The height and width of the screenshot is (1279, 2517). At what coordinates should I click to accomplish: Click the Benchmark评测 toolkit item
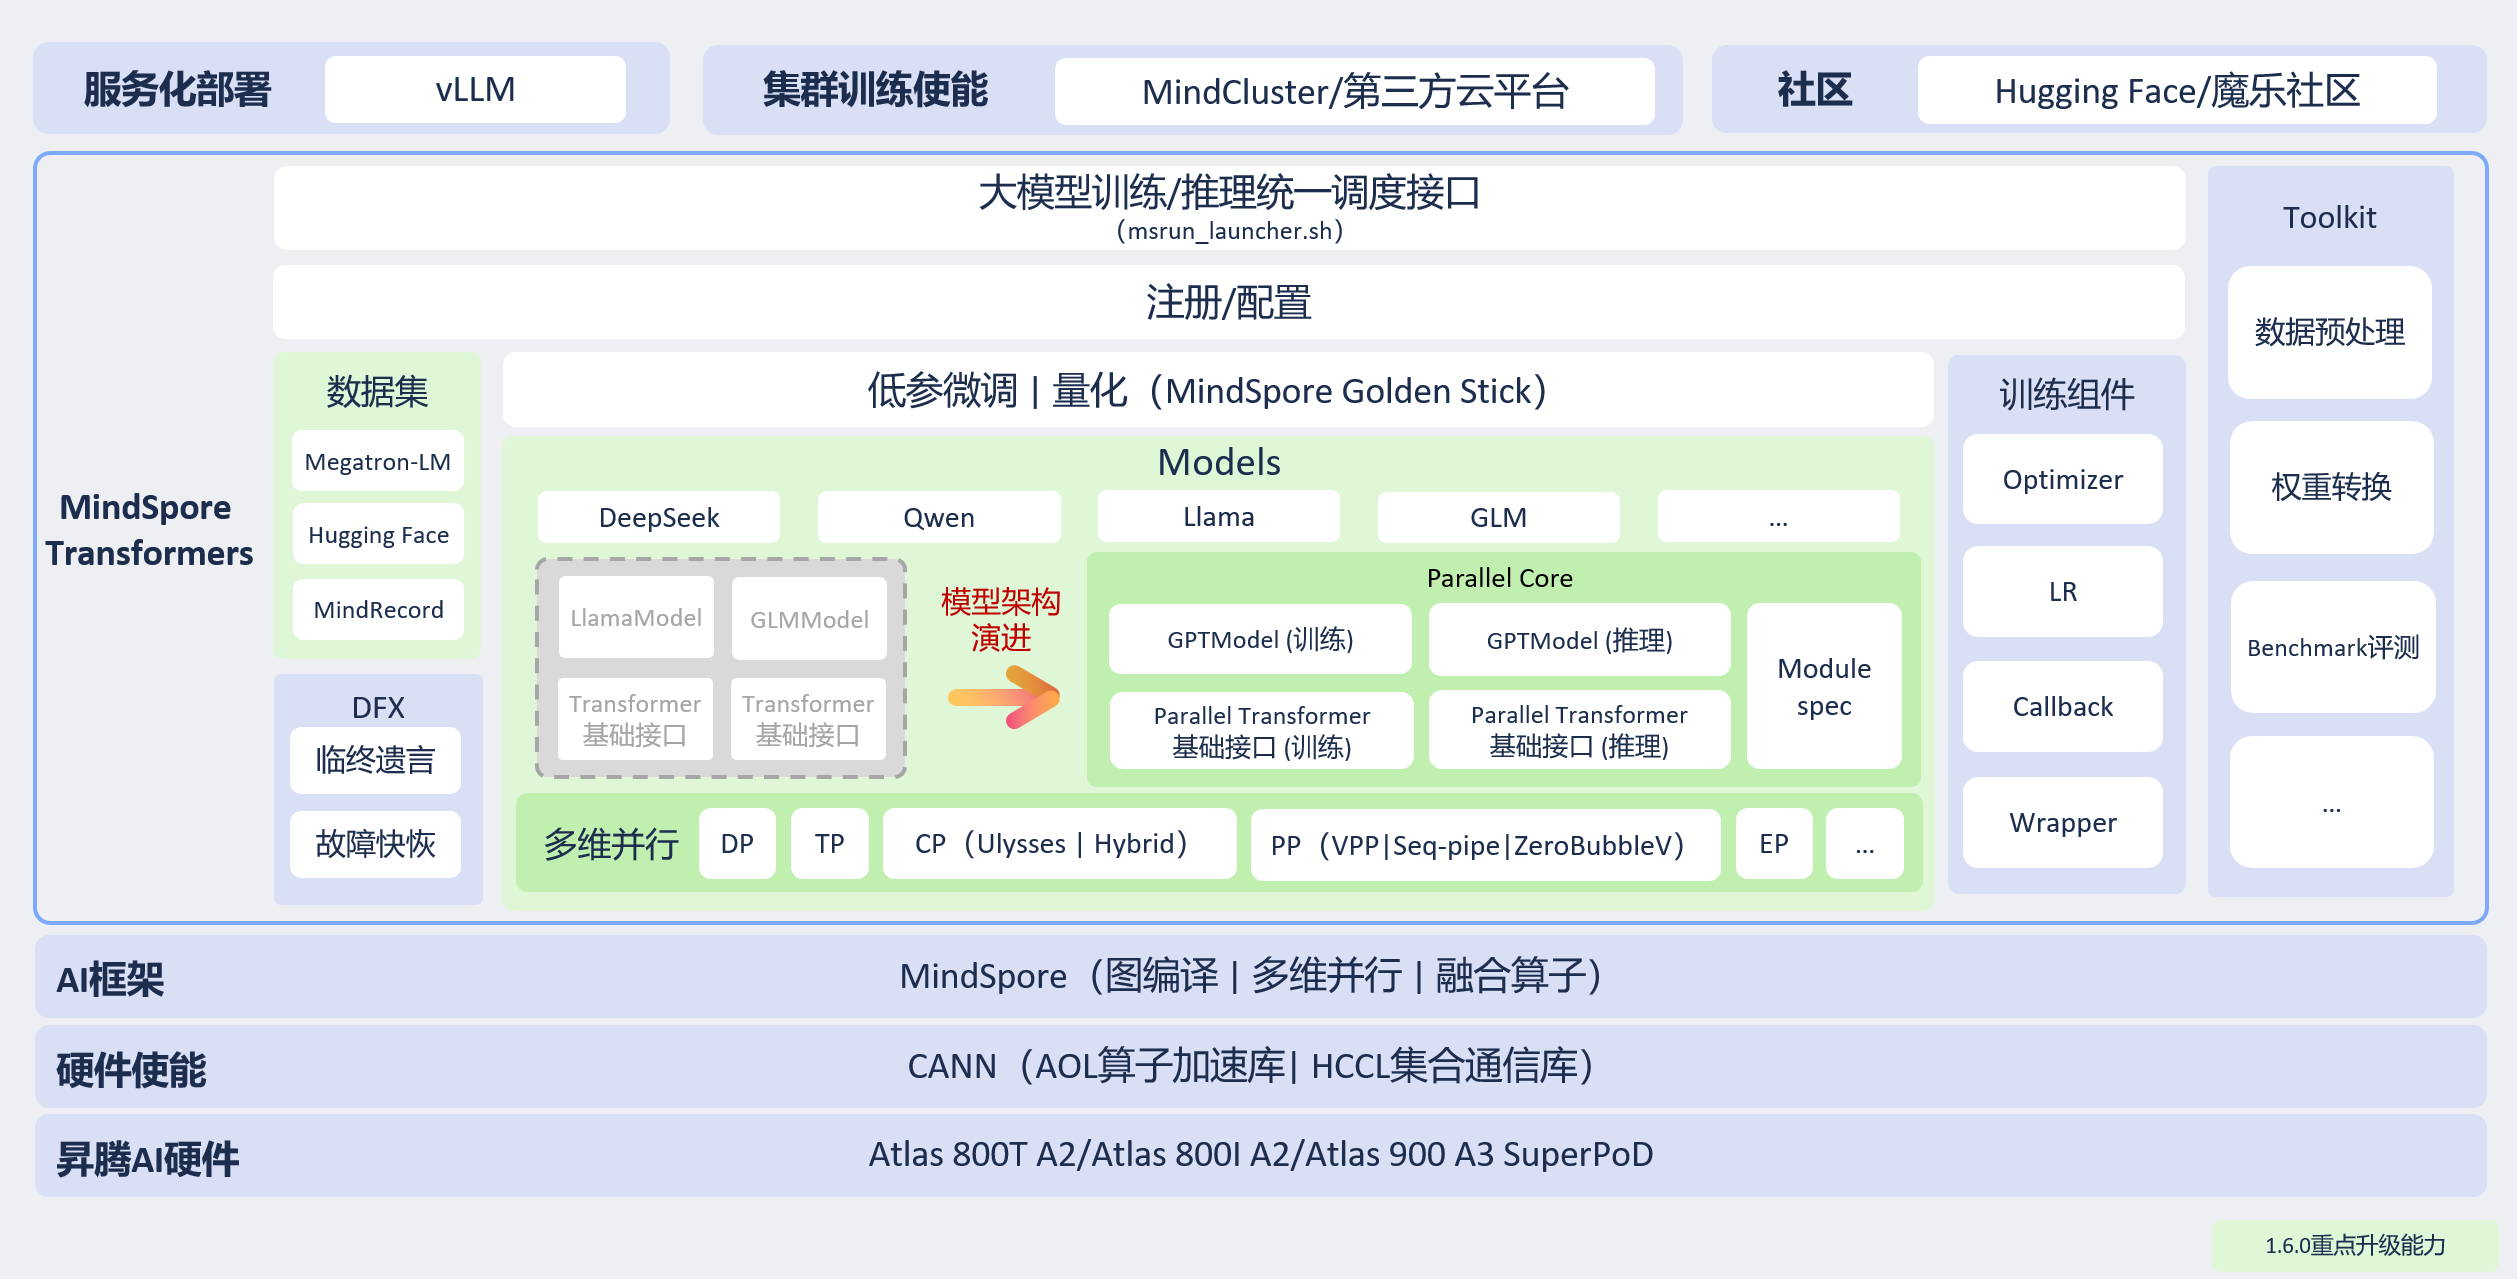point(2332,648)
